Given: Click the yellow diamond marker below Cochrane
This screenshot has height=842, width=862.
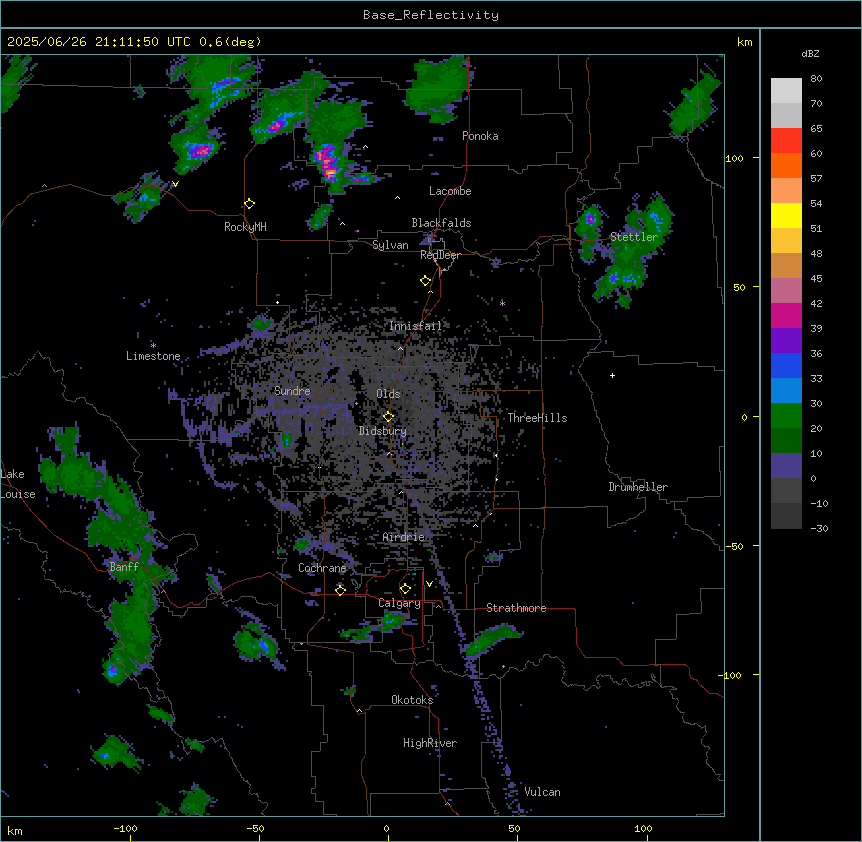Looking at the screenshot, I should point(340,590).
